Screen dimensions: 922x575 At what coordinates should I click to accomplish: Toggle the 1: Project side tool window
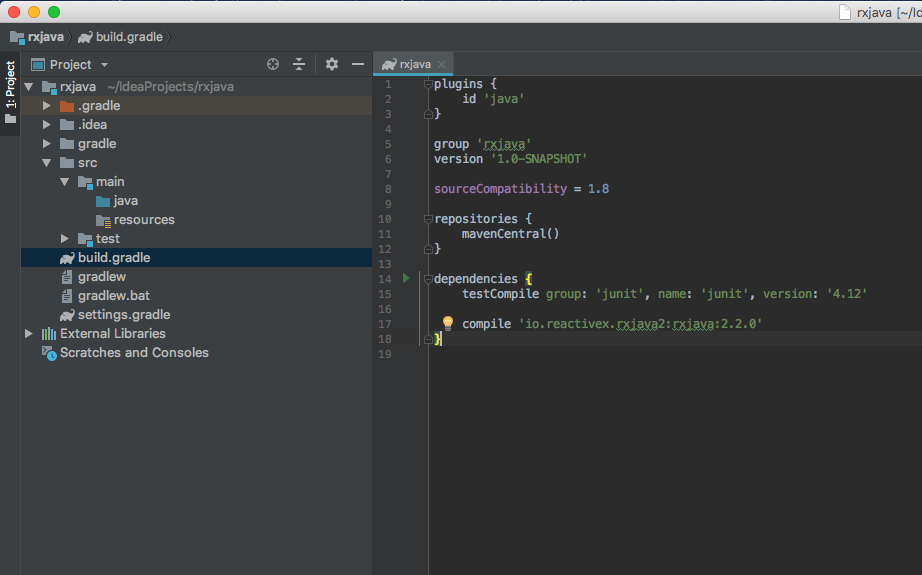[x=10, y=92]
